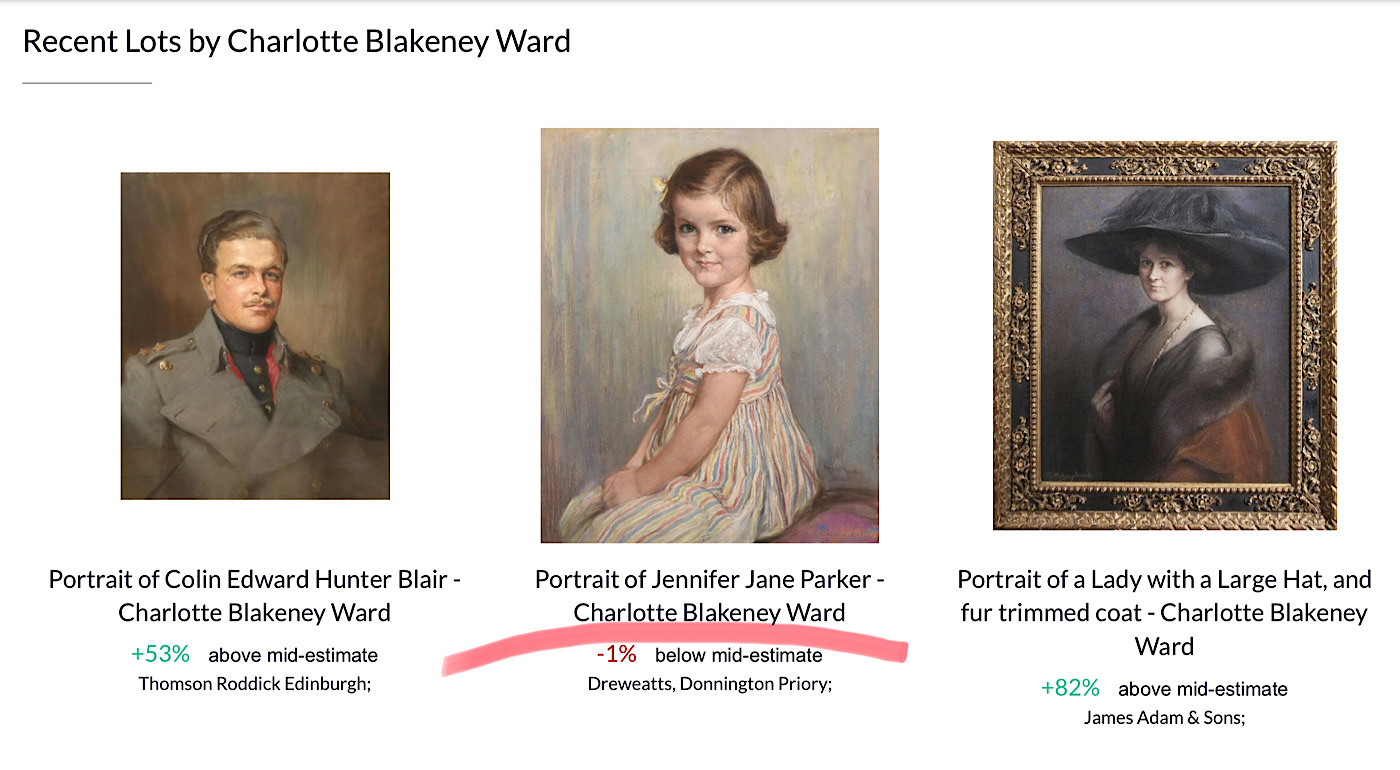Open the Colin Edward Hunter Blair portrait image
This screenshot has width=1400, height=770.
click(x=255, y=335)
